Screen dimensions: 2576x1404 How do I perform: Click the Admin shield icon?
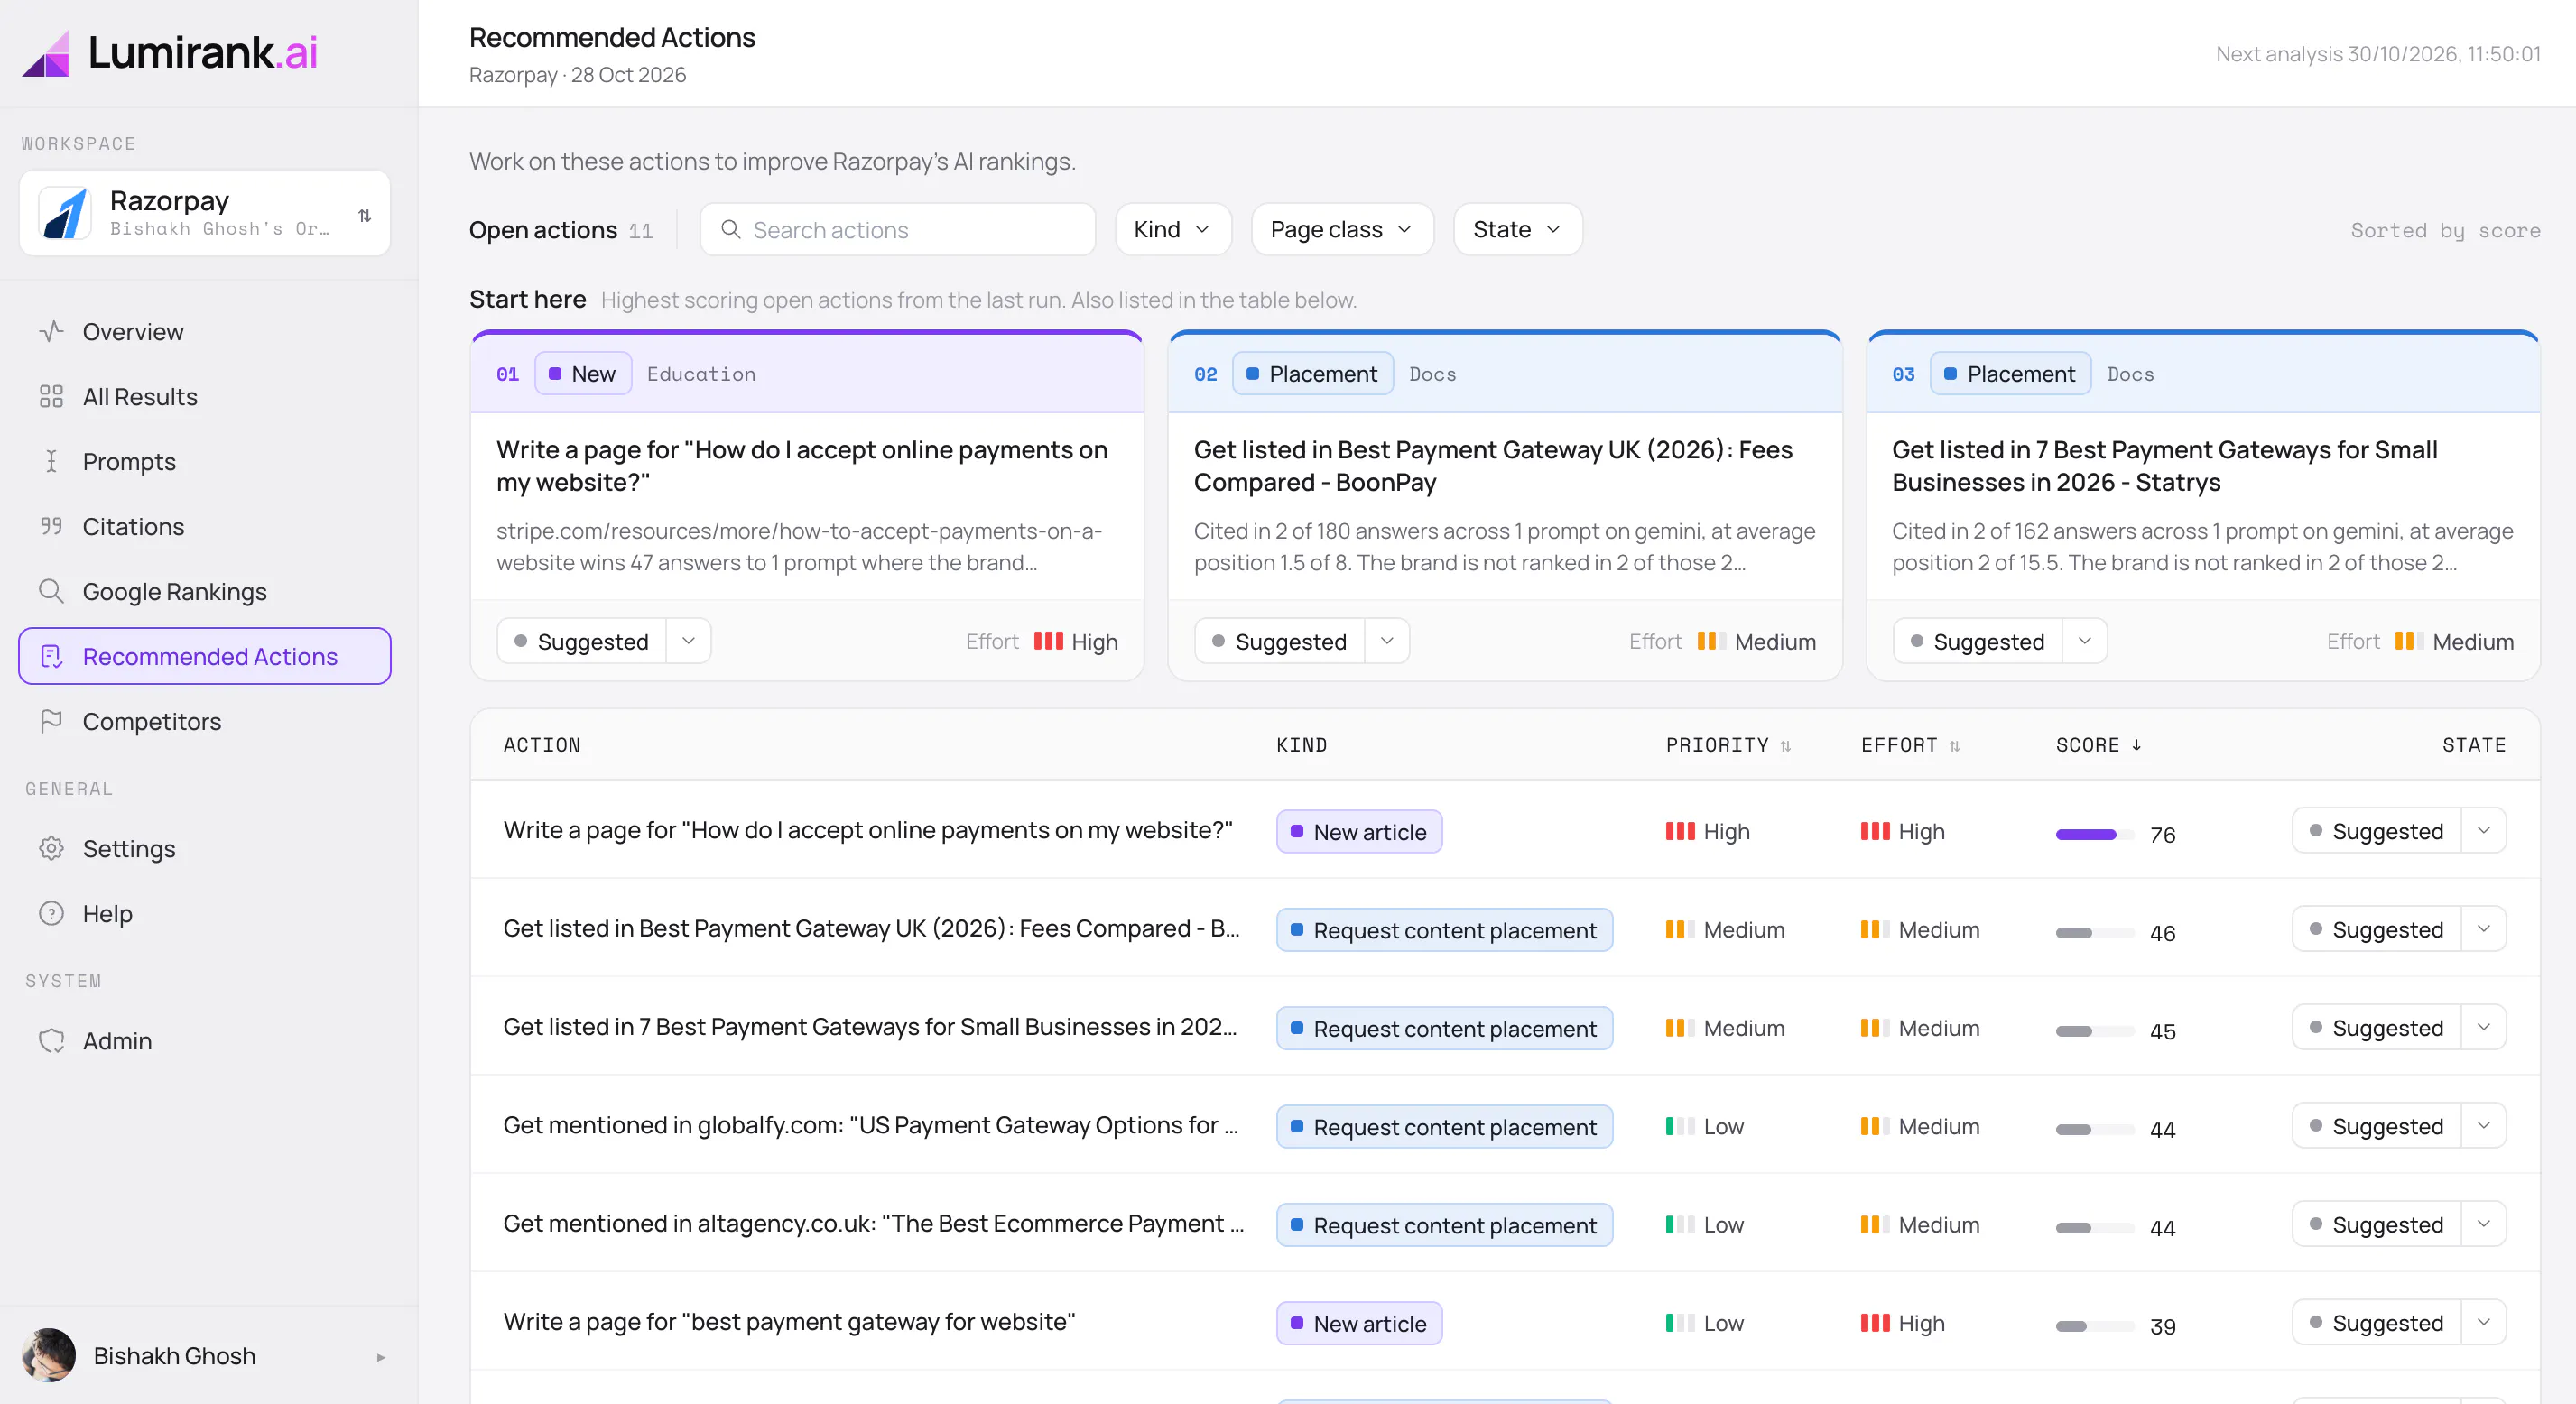tap(51, 1040)
